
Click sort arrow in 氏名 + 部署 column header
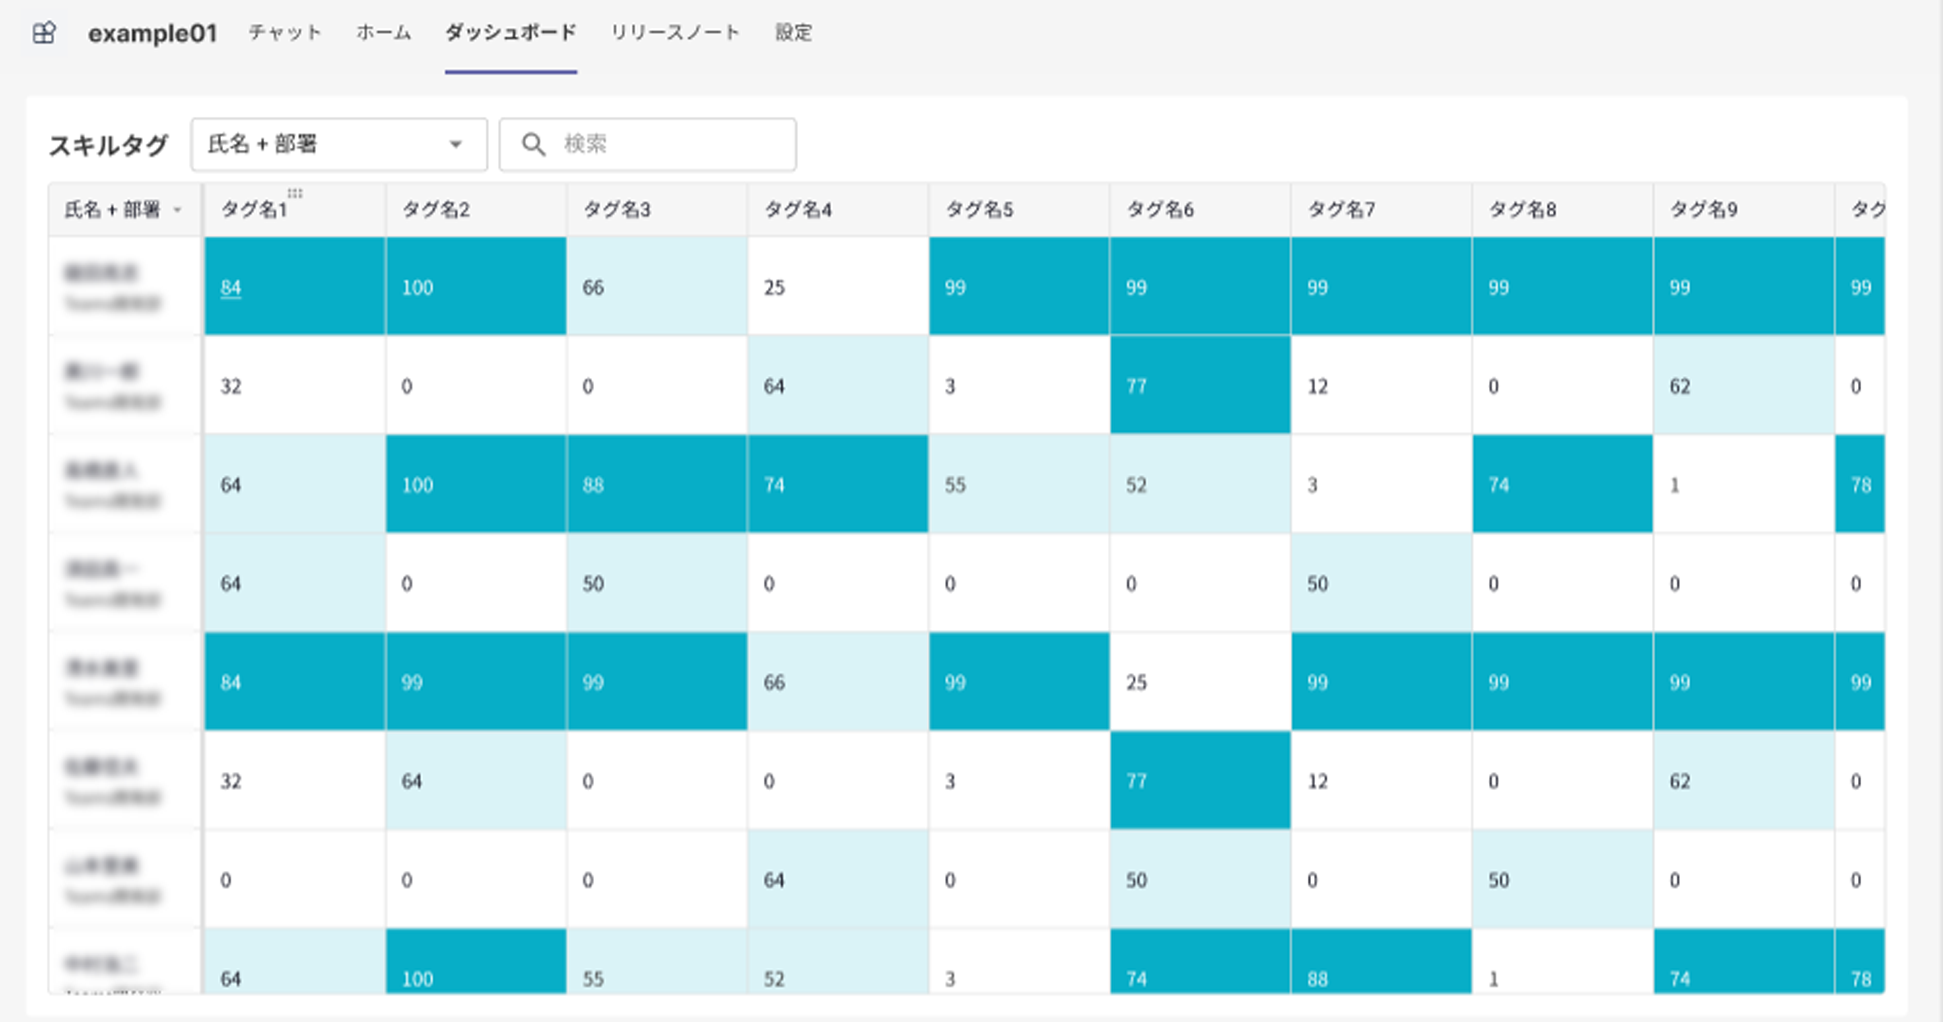178,210
